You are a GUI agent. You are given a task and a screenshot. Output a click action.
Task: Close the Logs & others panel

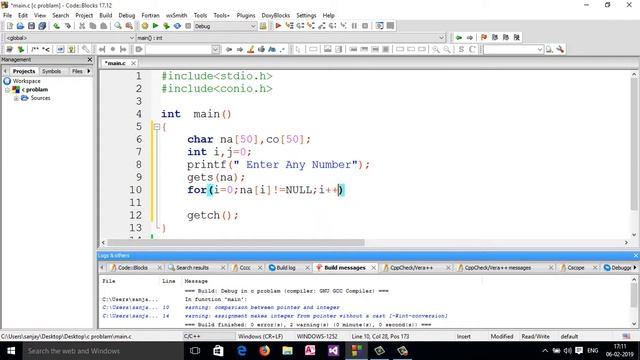coord(636,256)
